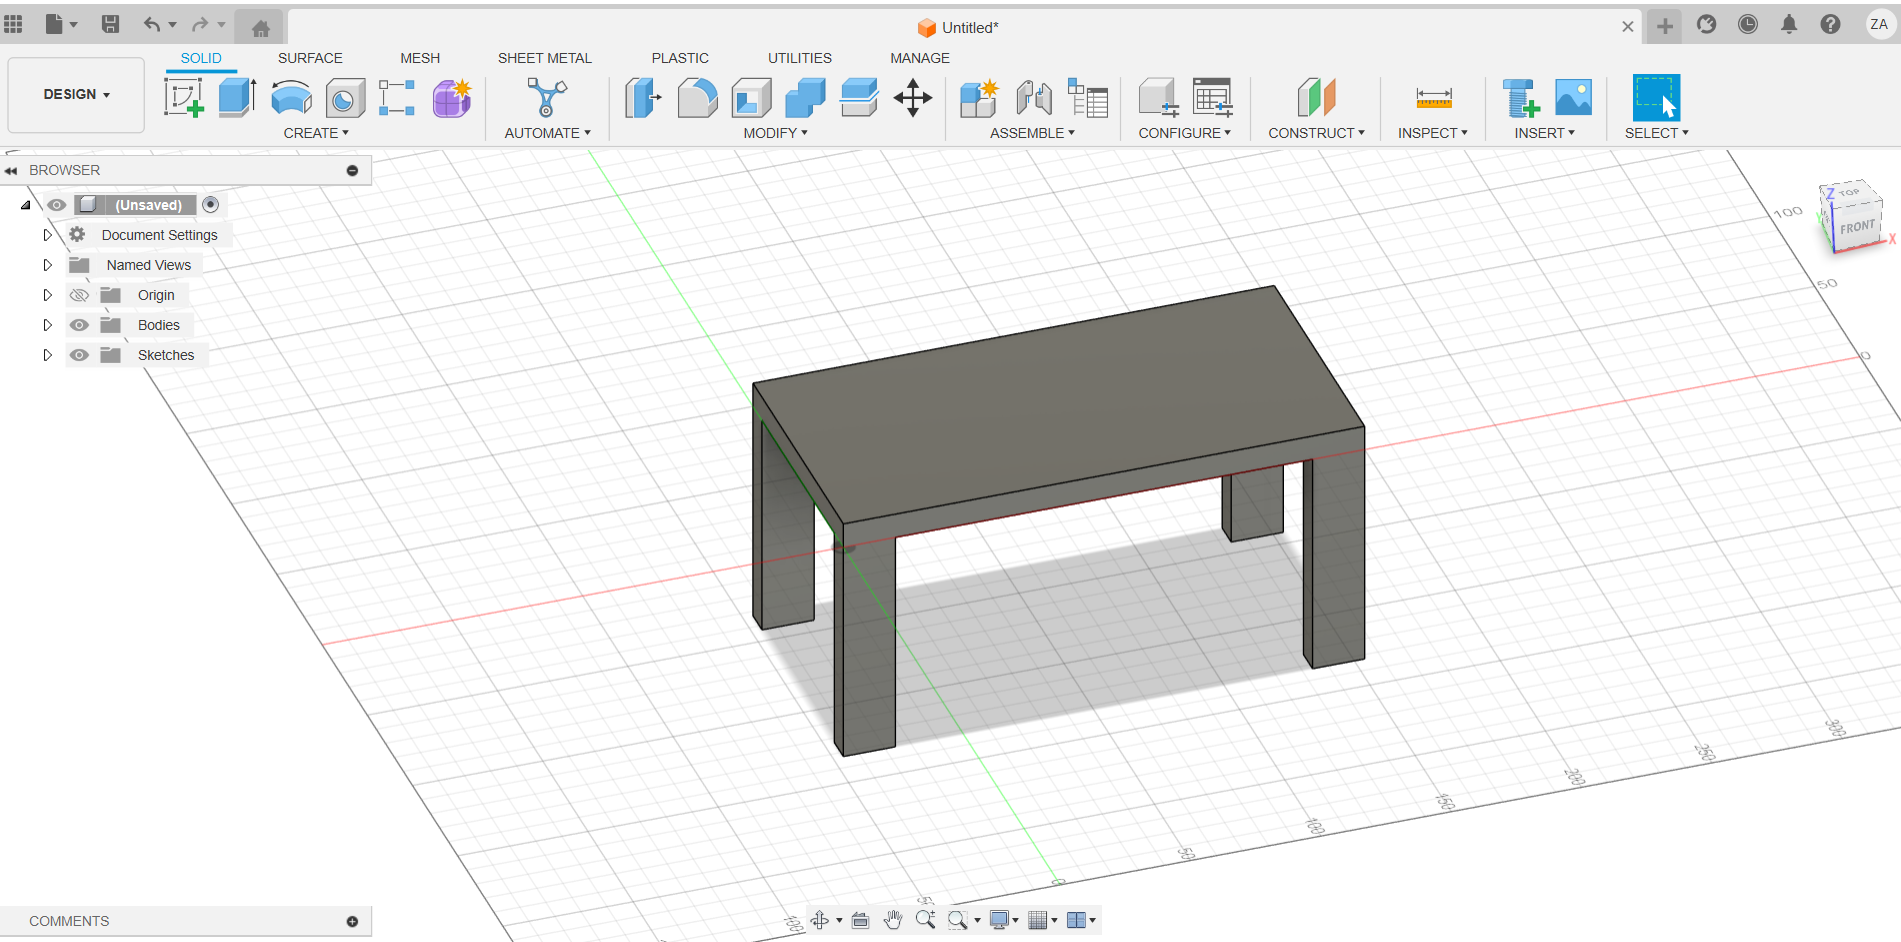Image resolution: width=1901 pixels, height=942 pixels.
Task: Switch to the MANAGE tab
Action: (x=920, y=58)
